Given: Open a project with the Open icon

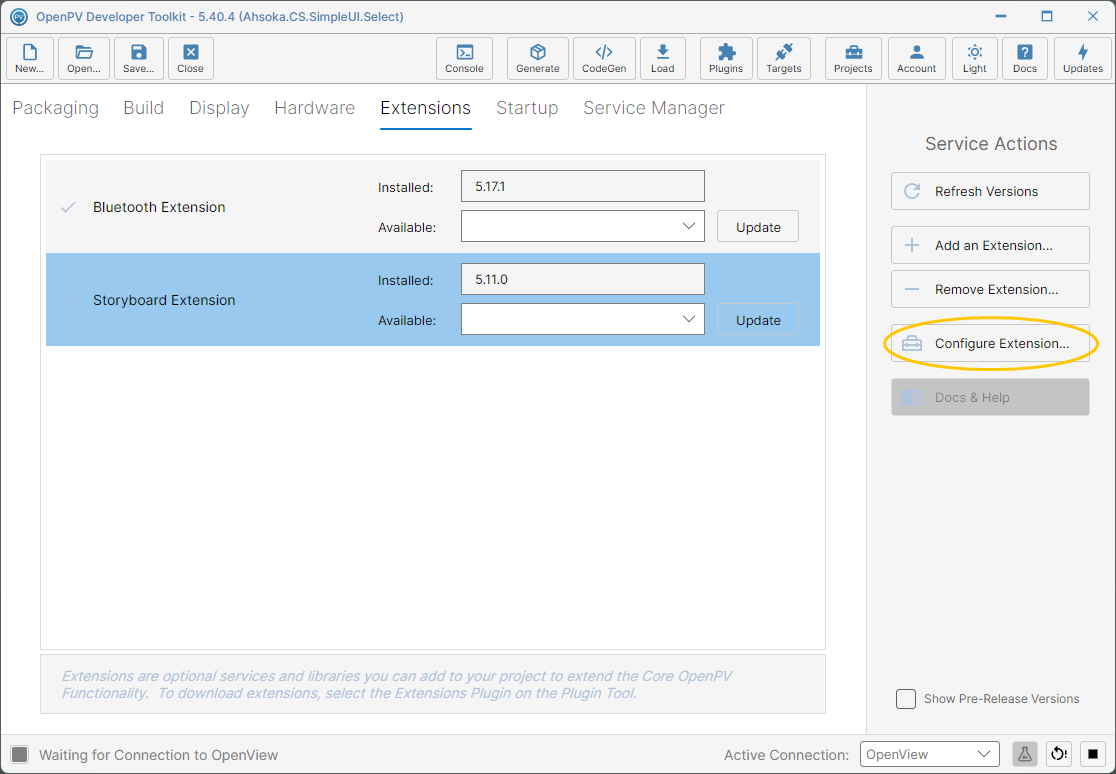Looking at the screenshot, I should click(x=84, y=58).
